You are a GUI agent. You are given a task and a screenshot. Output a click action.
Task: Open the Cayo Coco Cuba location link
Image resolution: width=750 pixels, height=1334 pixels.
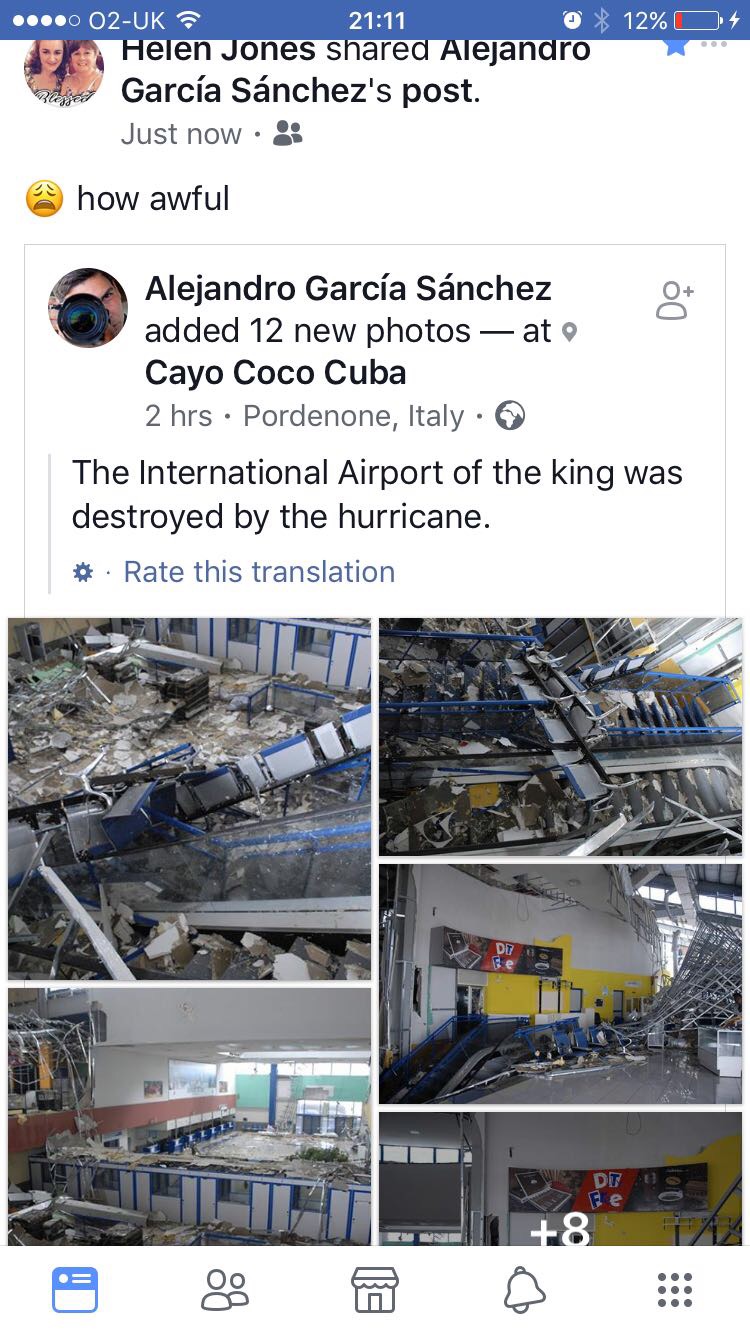point(276,372)
